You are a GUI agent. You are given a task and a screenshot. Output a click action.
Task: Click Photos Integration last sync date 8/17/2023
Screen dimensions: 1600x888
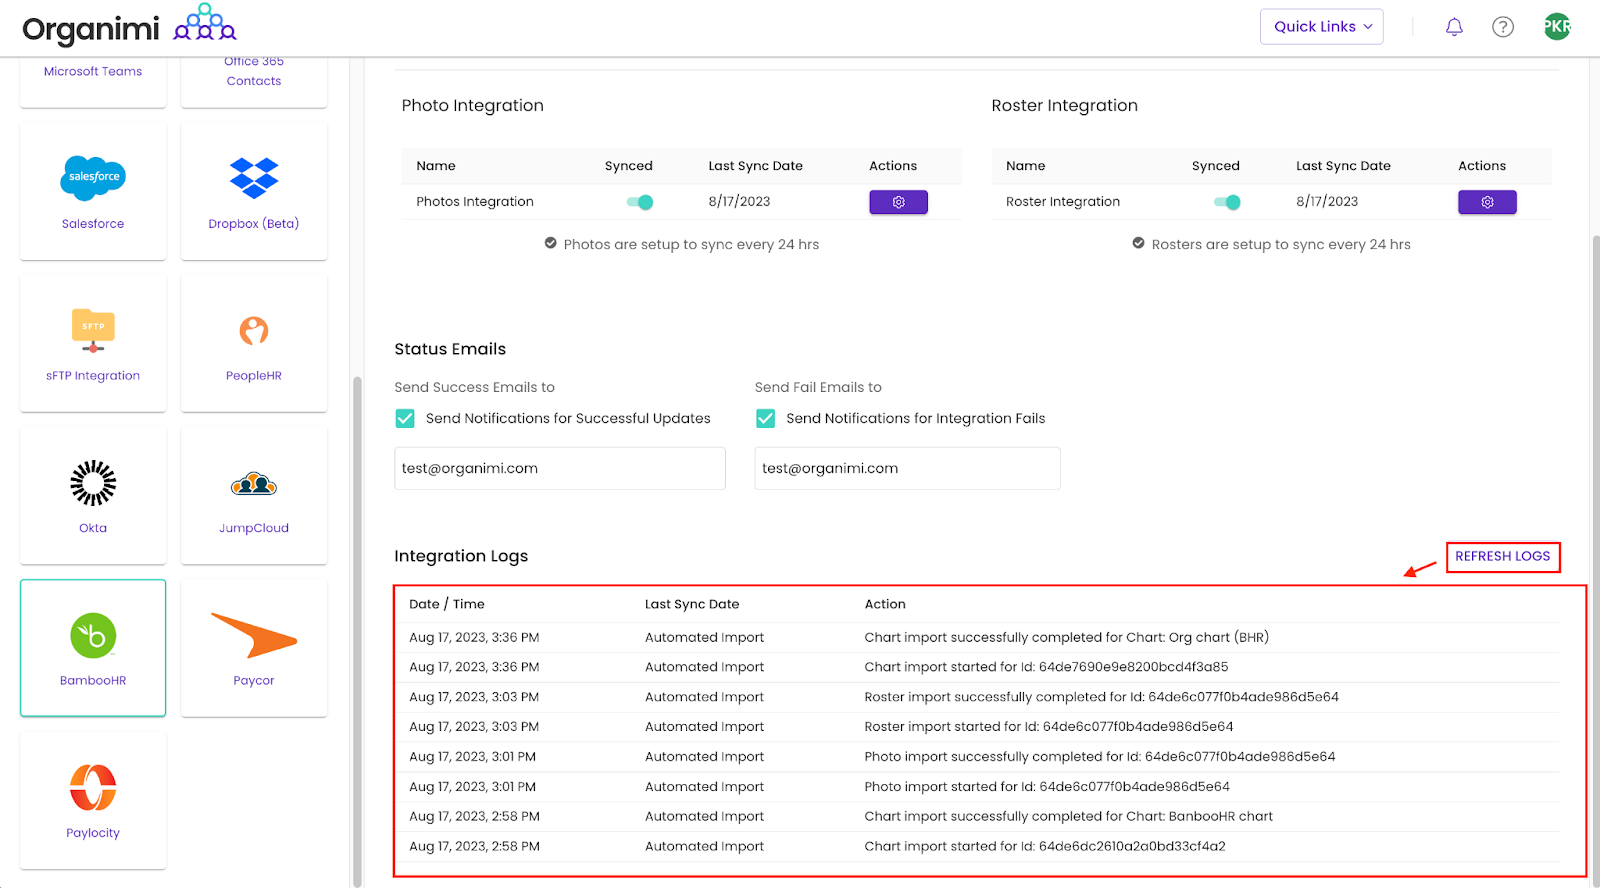[739, 202]
